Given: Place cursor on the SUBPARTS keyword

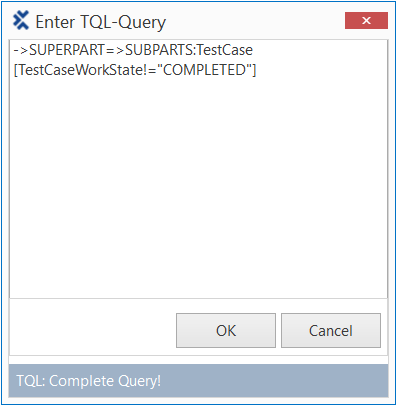Looking at the screenshot, I should (x=159, y=50).
